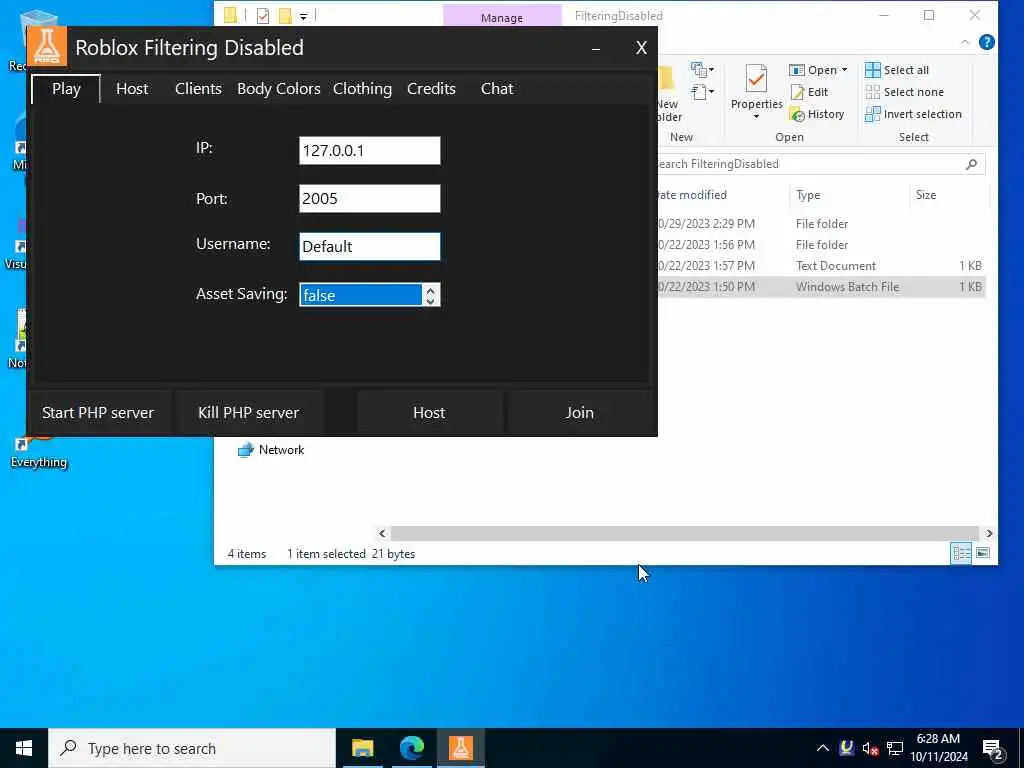
Task: Click the Explorer scroll right arrow
Action: coord(989,534)
